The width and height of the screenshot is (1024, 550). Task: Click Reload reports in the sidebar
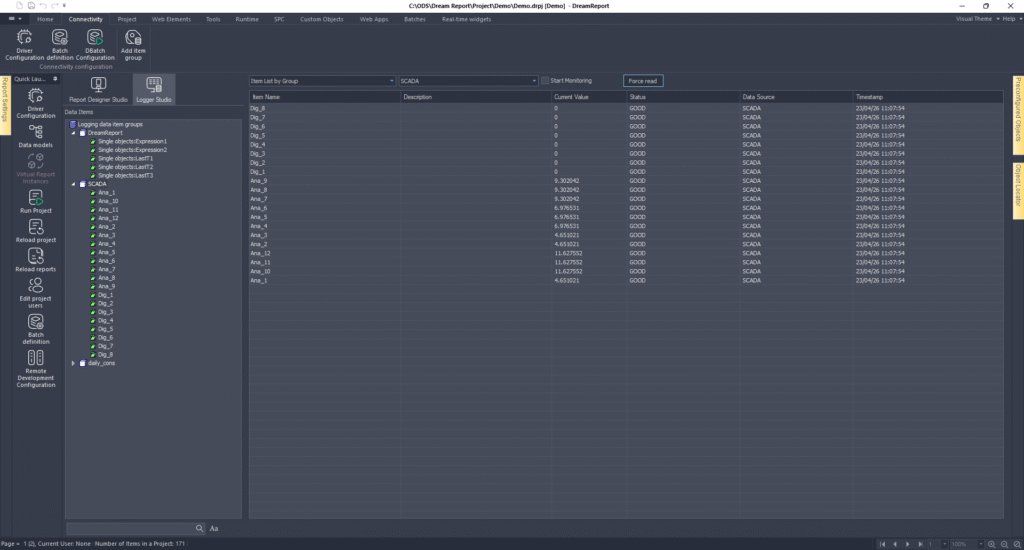[x=36, y=260]
